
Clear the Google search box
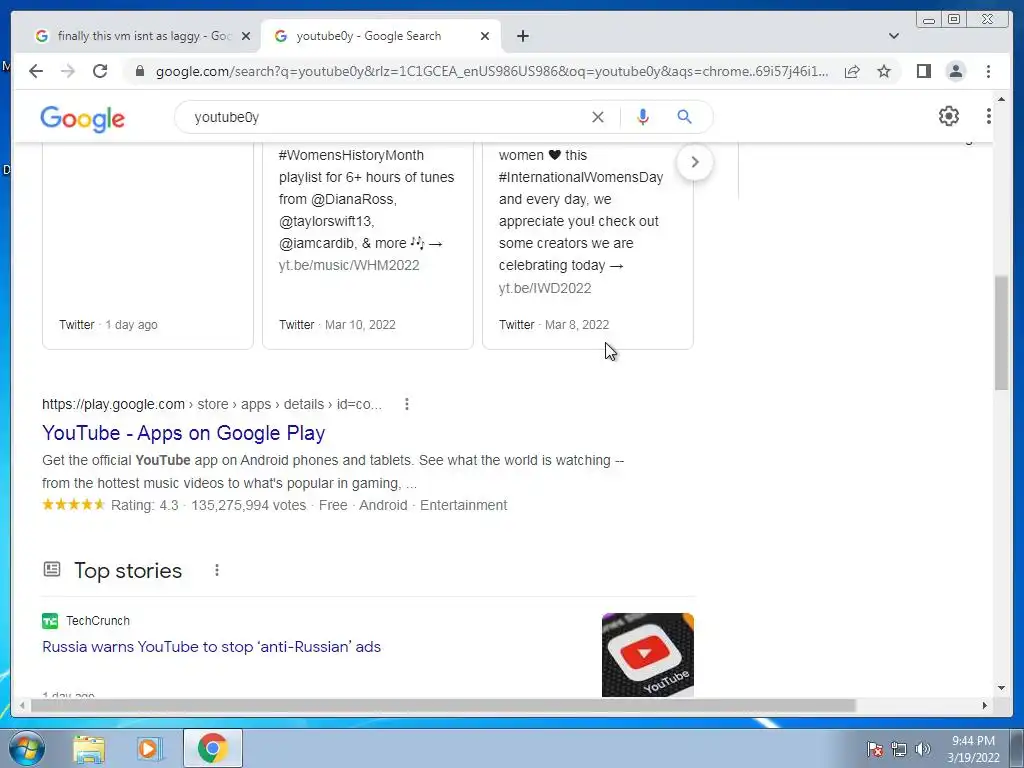(x=598, y=117)
